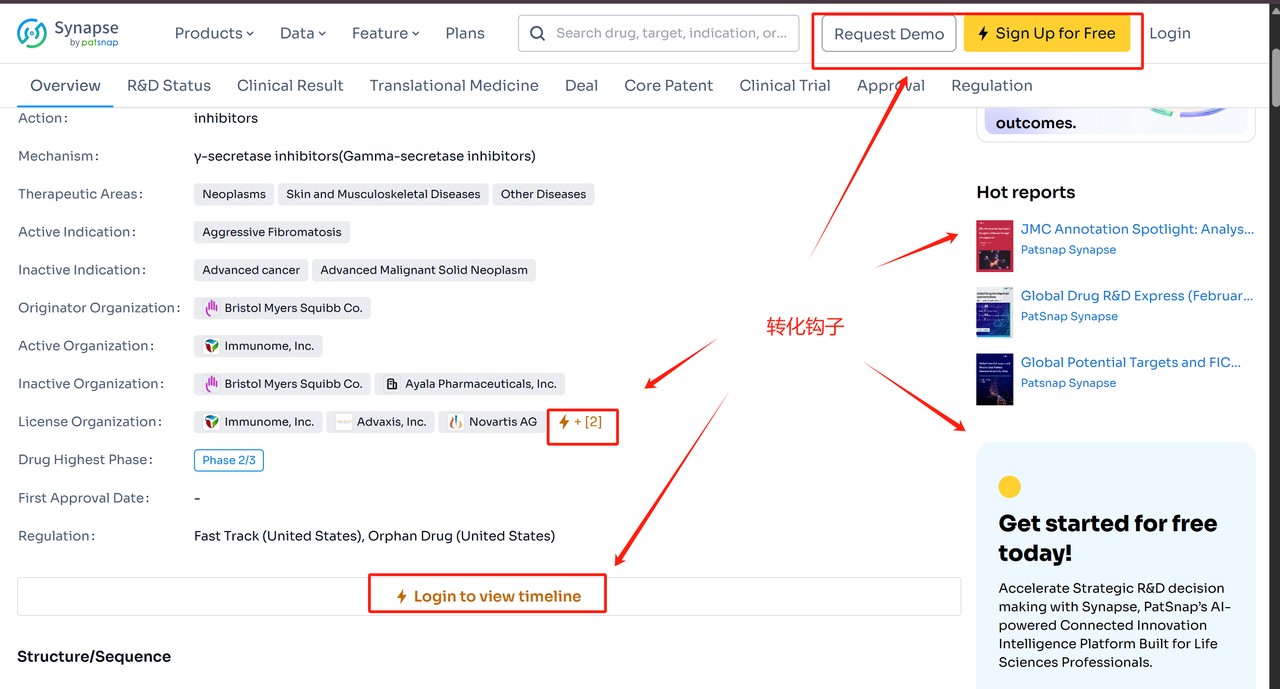Click the γ-secretase inhibitors mechanism text
The height and width of the screenshot is (689, 1280).
point(365,156)
